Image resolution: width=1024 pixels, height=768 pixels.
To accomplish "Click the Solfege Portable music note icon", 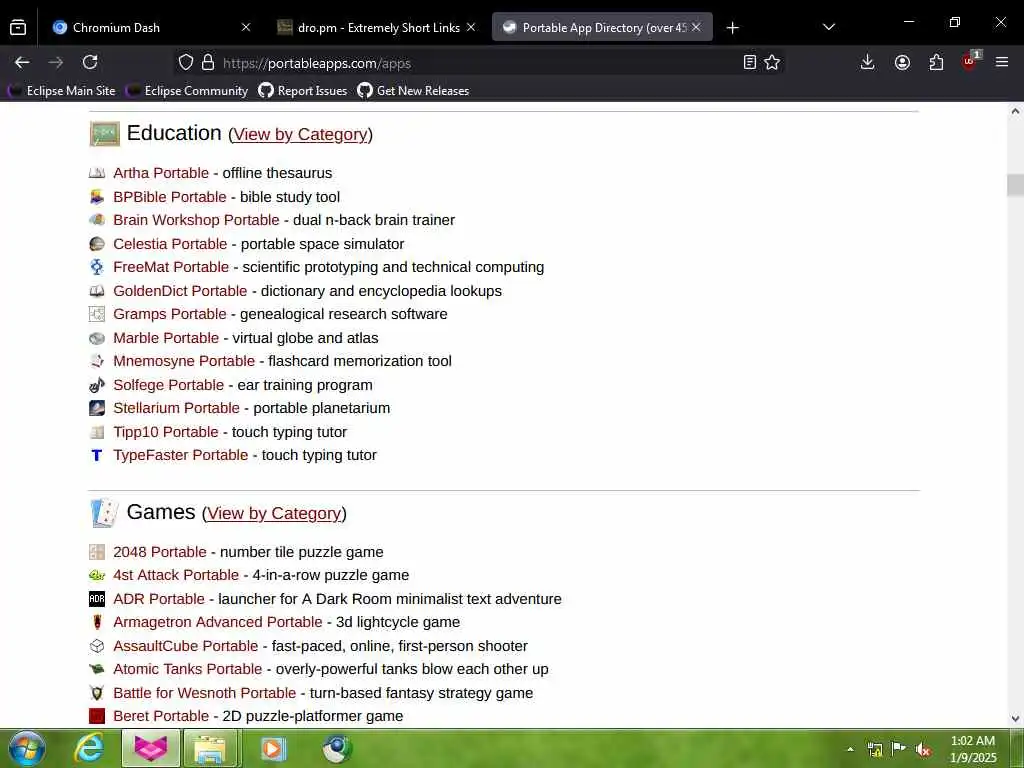I will tap(97, 385).
